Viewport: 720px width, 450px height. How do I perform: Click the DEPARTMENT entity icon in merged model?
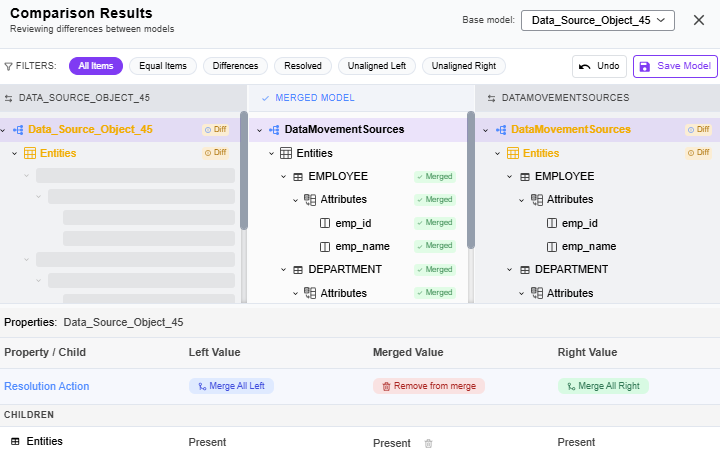point(298,270)
